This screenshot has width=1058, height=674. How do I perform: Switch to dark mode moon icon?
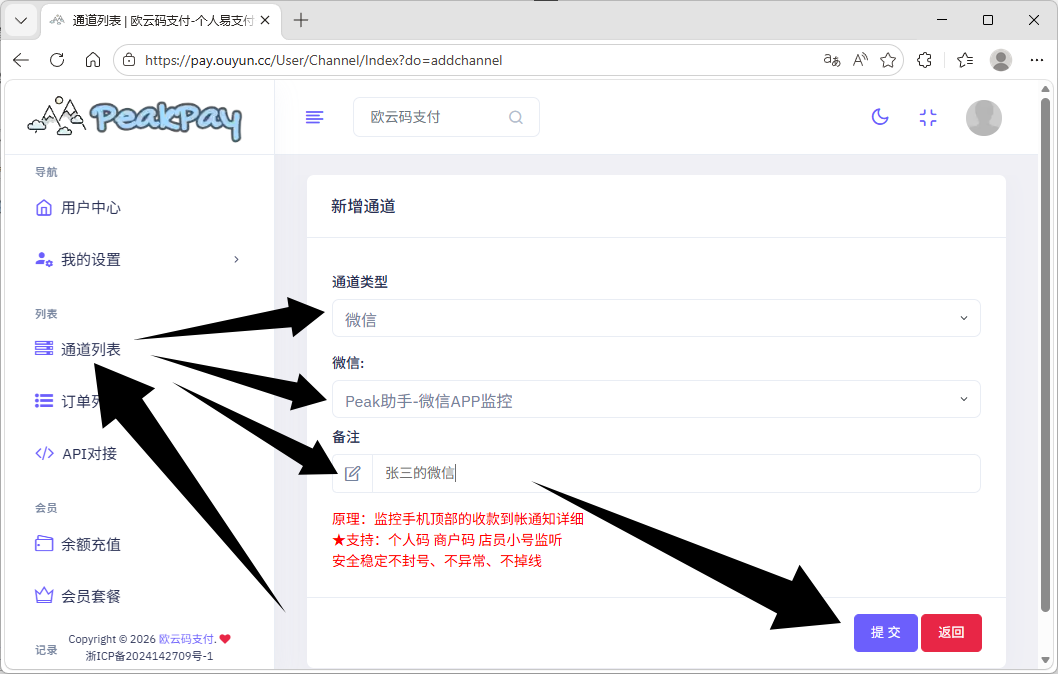880,117
